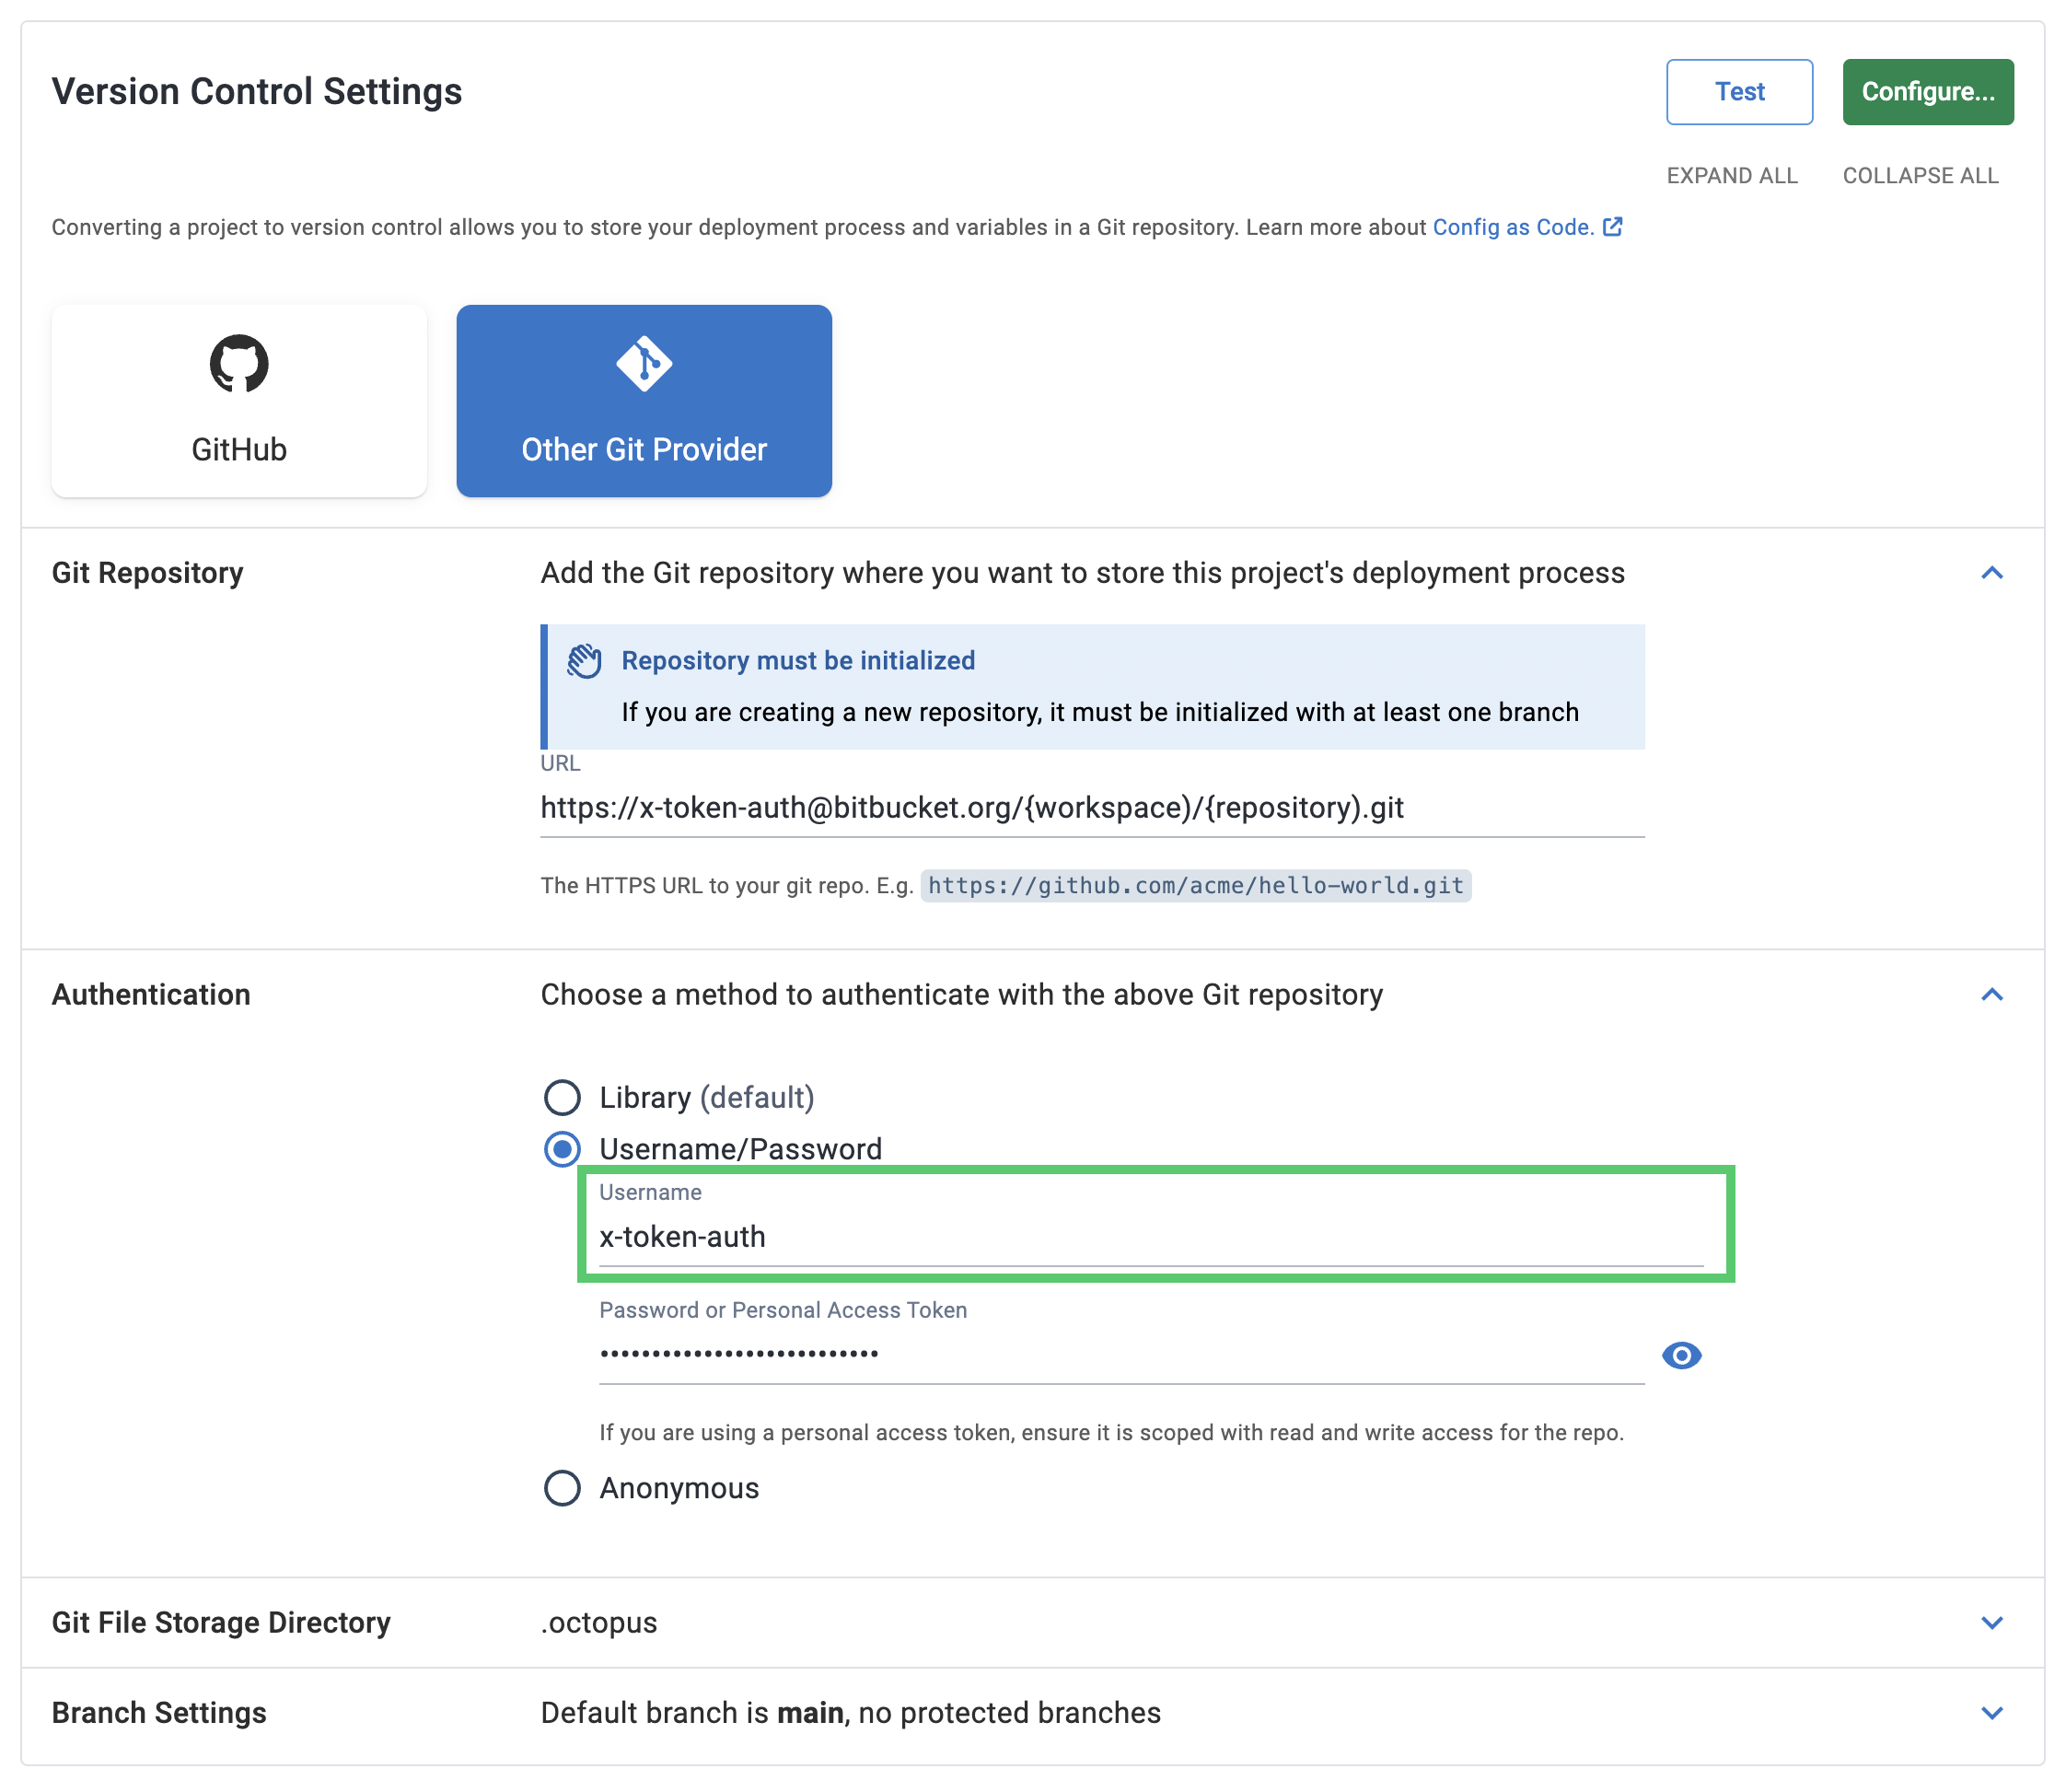Click the waving hand info icon
2066x1792 pixels.
584,661
